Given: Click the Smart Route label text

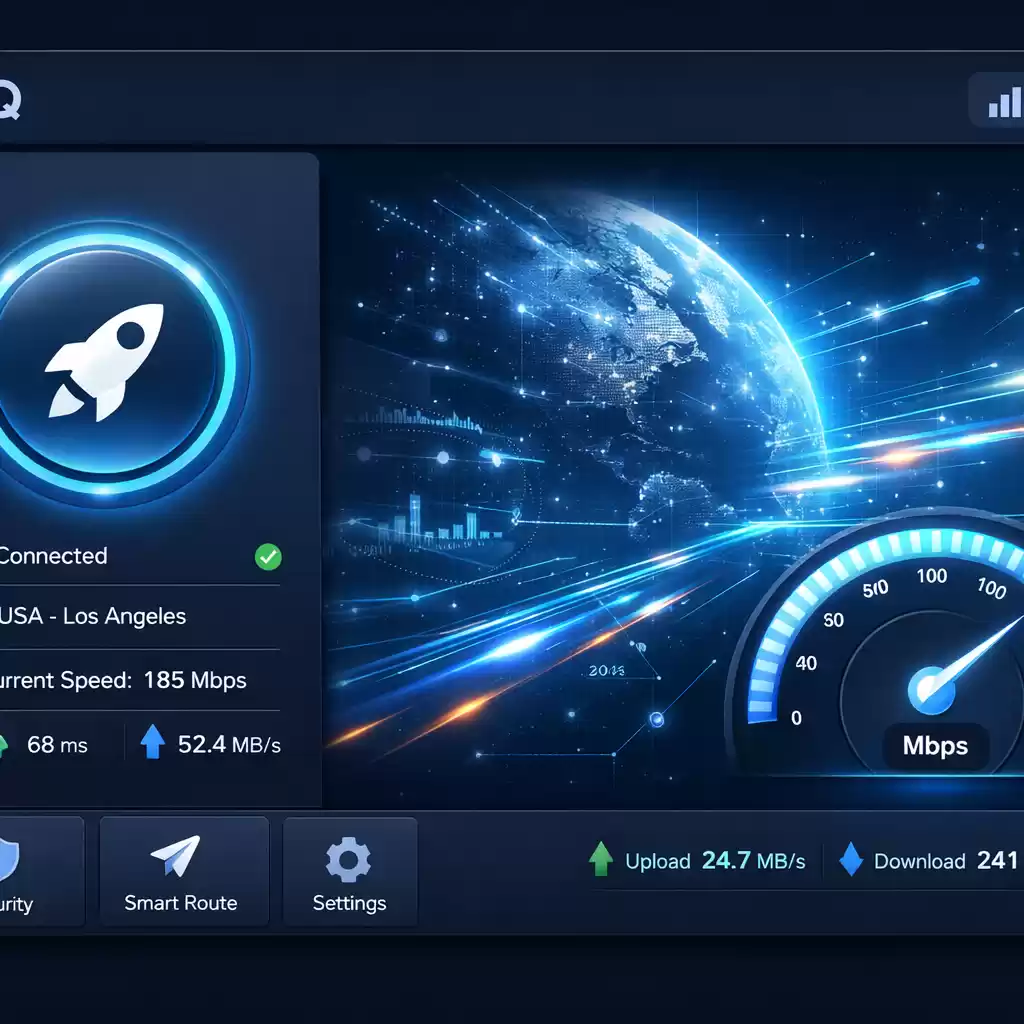Looking at the screenshot, I should (181, 903).
